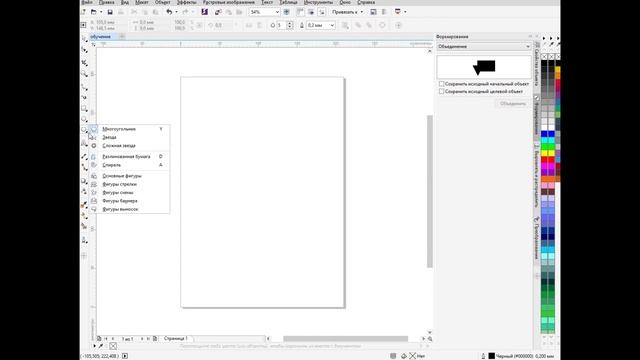The image size is (640, 360).
Task: Pick Flowchart Shapes in flyout
Action: pyautogui.click(x=129, y=192)
